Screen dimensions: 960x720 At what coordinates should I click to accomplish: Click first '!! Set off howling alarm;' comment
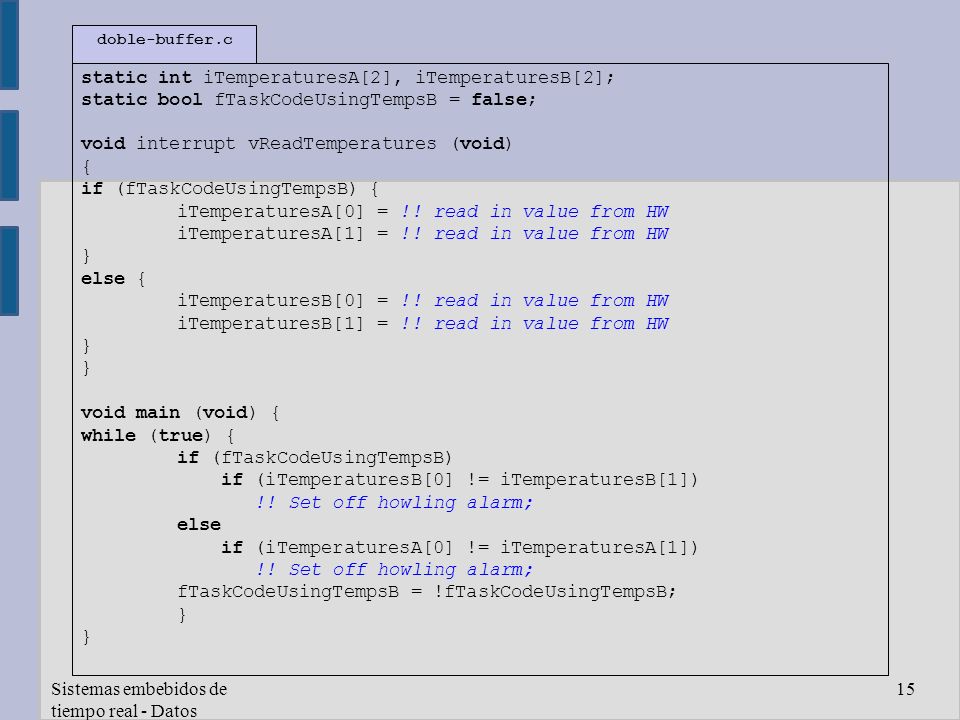pyautogui.click(x=394, y=503)
